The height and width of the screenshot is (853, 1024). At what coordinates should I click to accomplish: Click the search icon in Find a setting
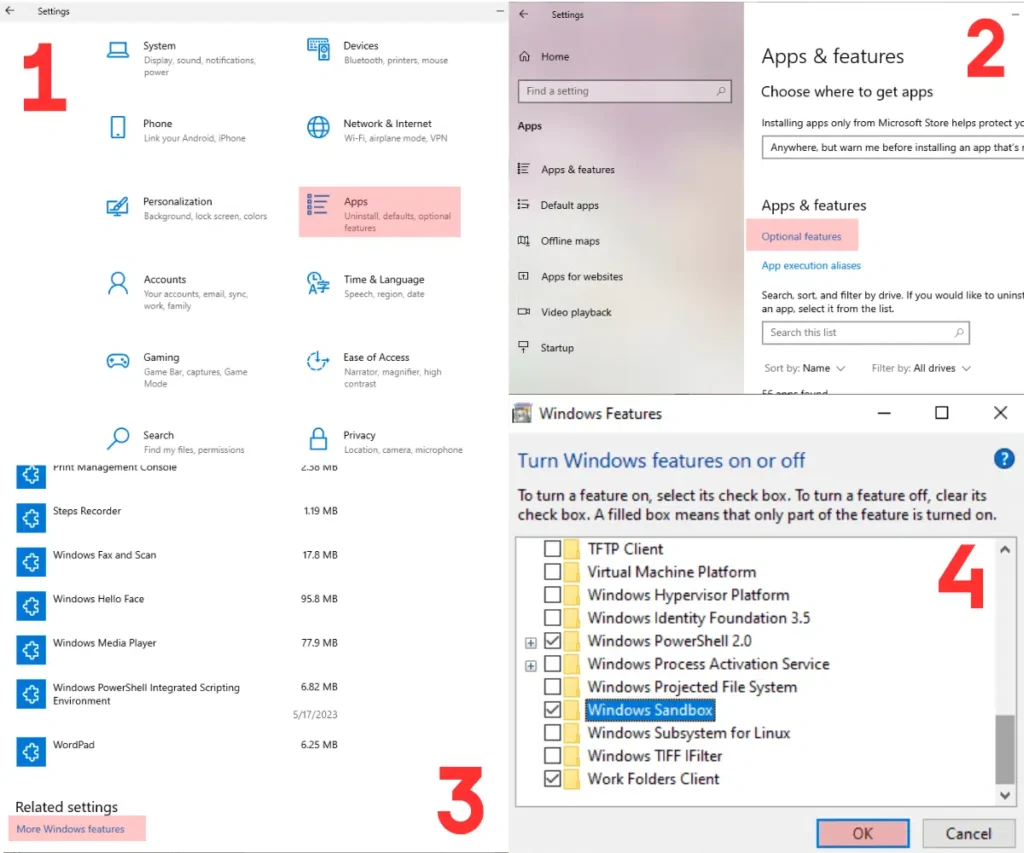(x=720, y=91)
